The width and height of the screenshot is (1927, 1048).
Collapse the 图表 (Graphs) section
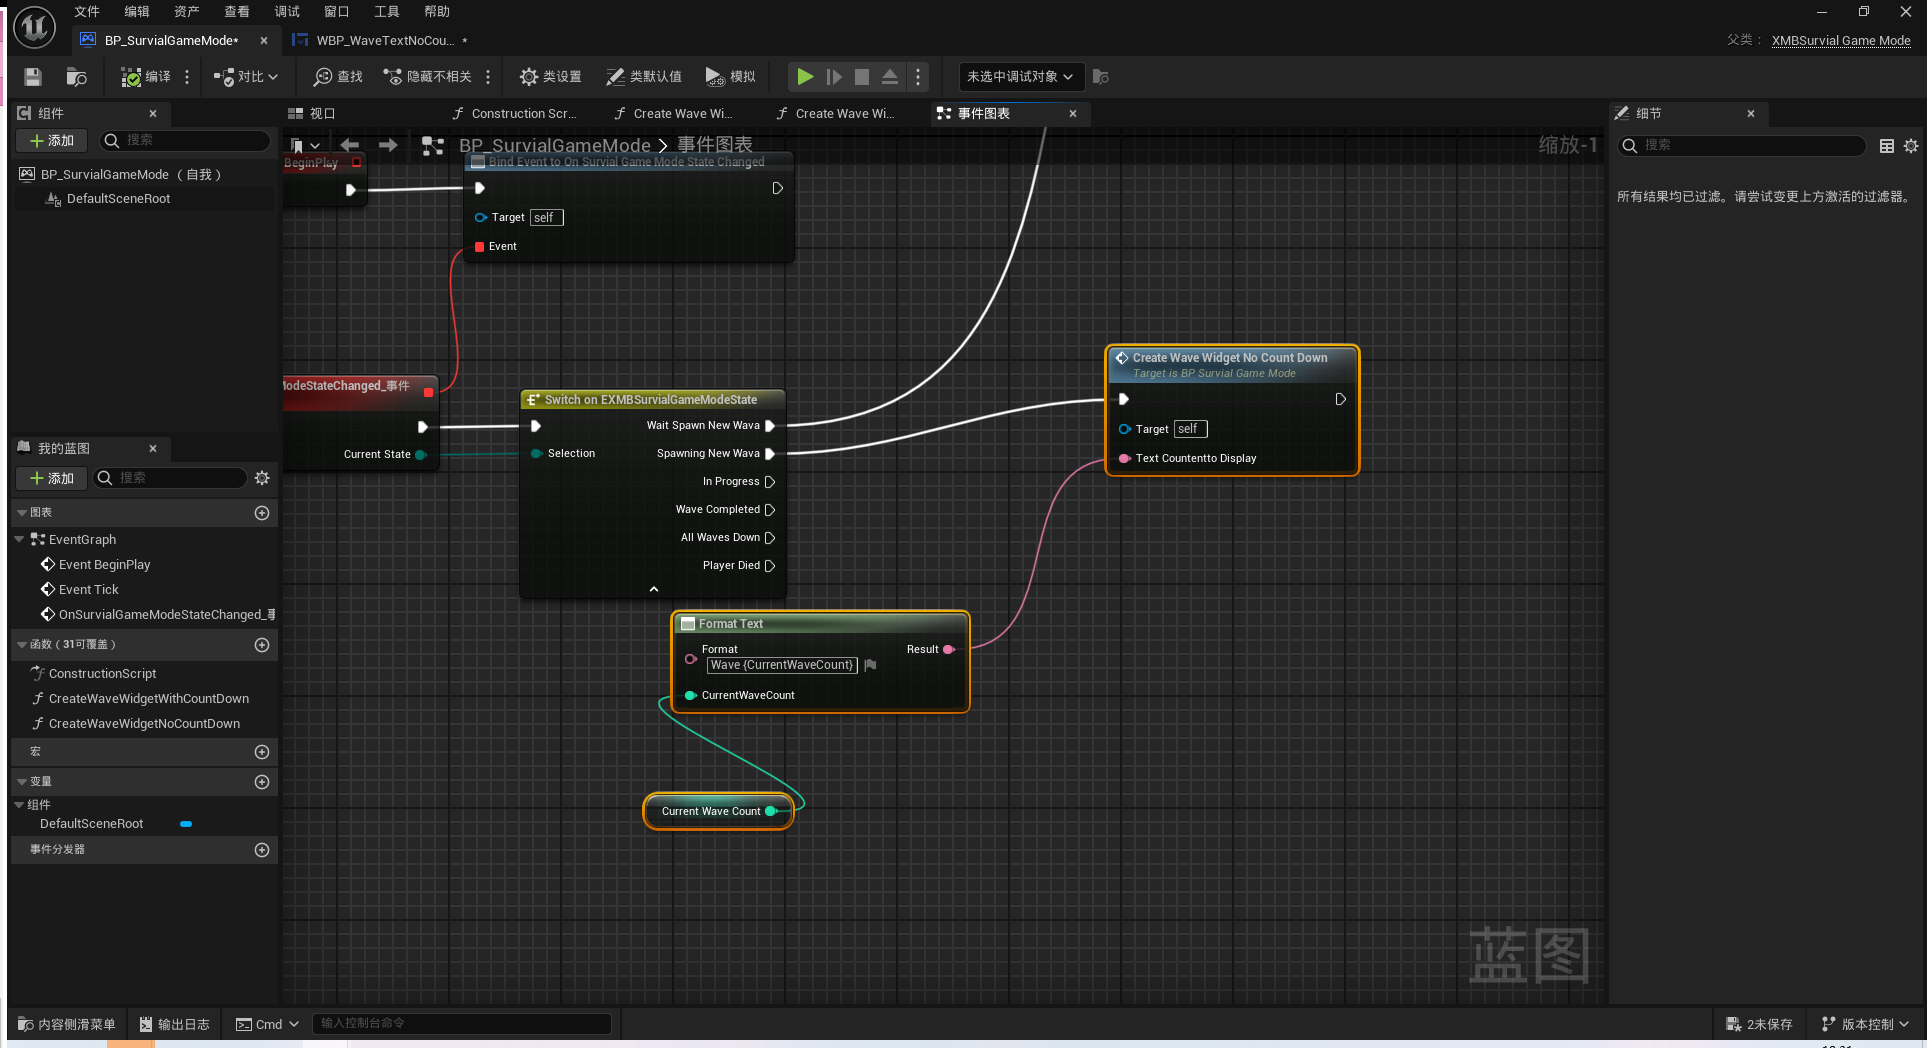(21, 513)
